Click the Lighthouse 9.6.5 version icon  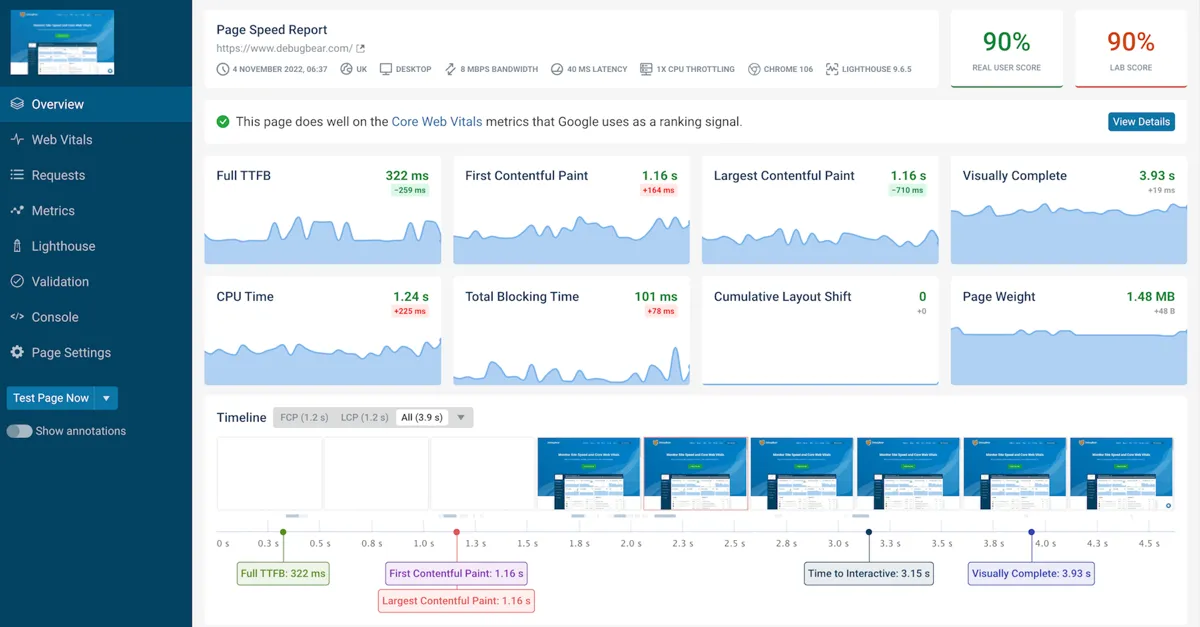(832, 69)
